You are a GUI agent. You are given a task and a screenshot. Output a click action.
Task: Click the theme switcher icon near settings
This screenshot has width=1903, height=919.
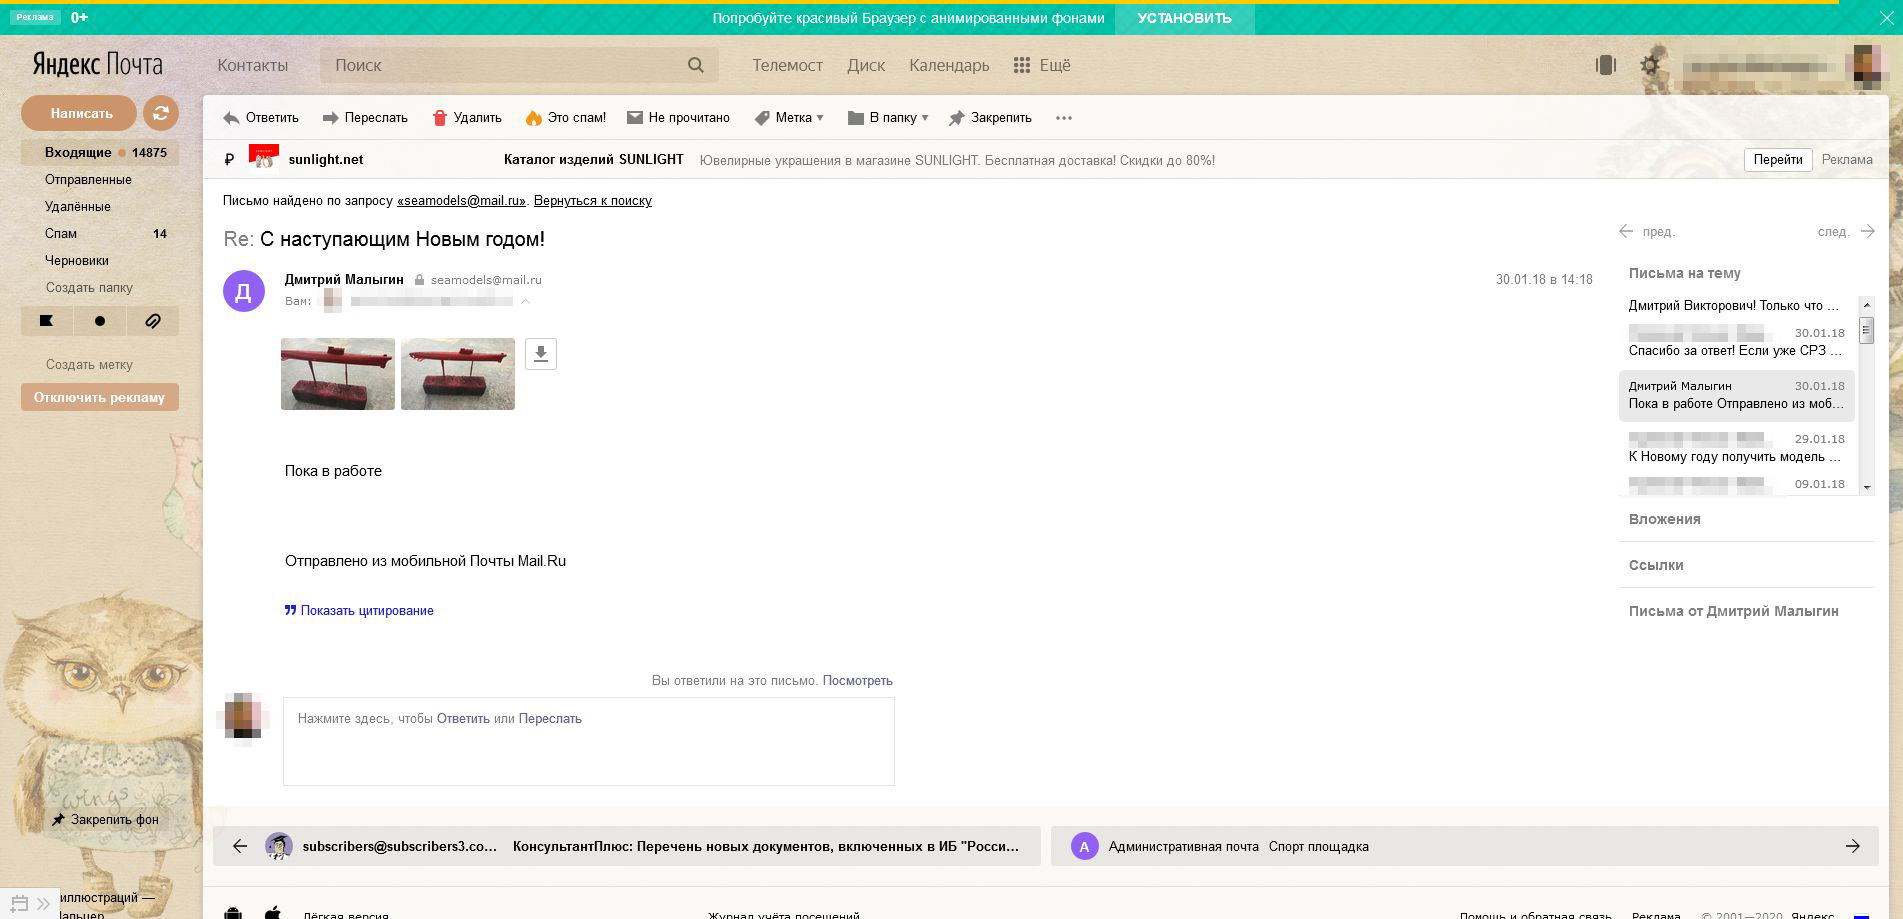tap(1605, 65)
